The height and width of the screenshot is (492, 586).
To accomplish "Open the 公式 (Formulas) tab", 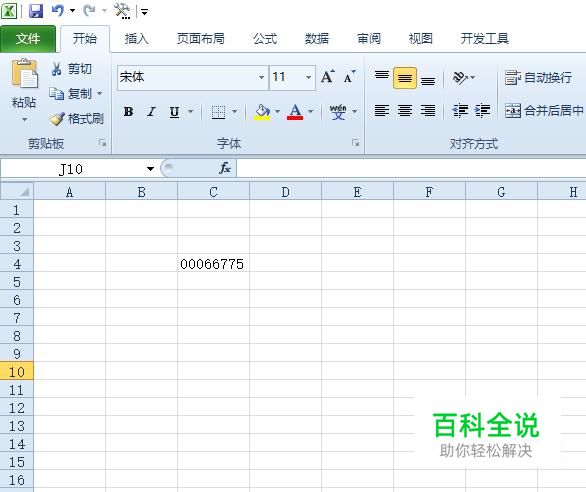I will (265, 39).
